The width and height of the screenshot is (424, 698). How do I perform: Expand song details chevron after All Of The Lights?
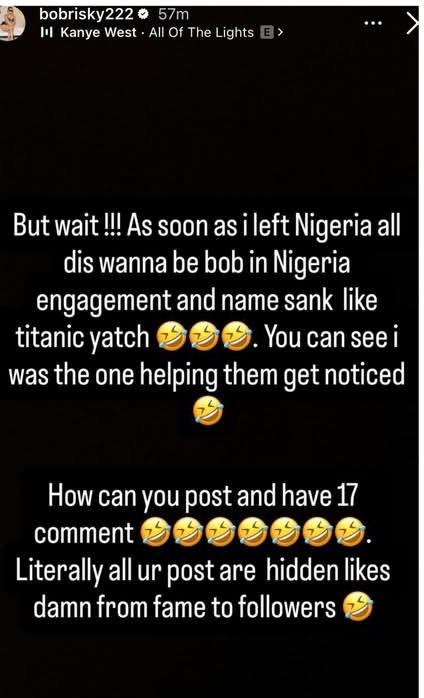coord(280,32)
